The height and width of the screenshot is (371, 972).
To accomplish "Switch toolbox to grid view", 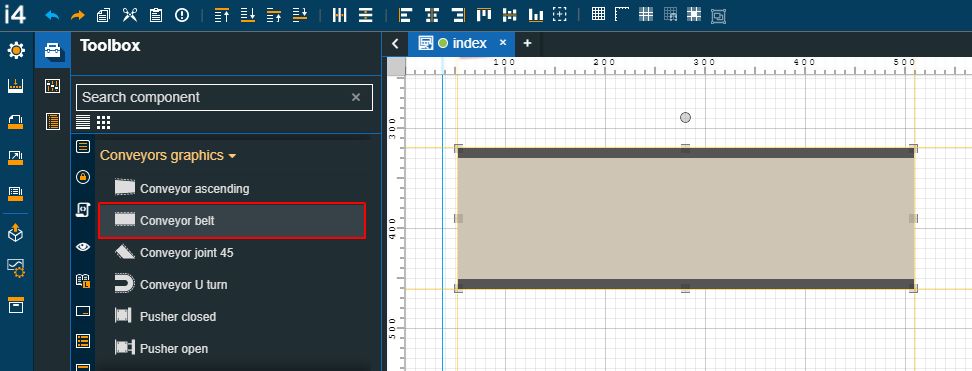I will [x=104, y=122].
